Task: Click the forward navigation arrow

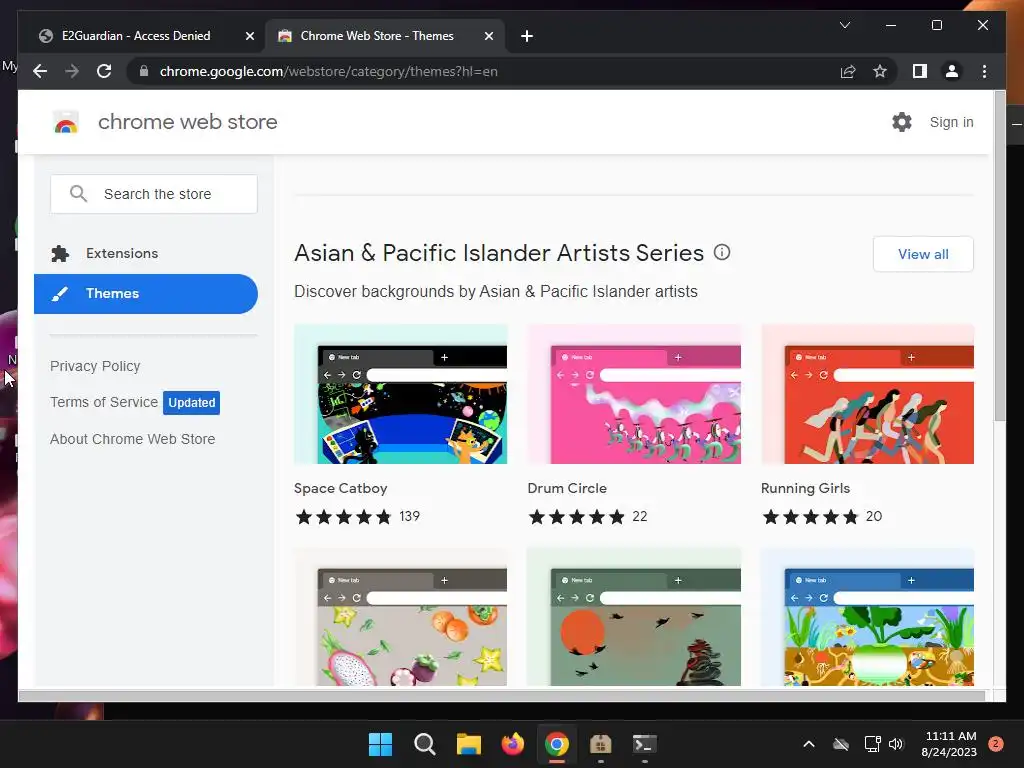Action: 72,71
